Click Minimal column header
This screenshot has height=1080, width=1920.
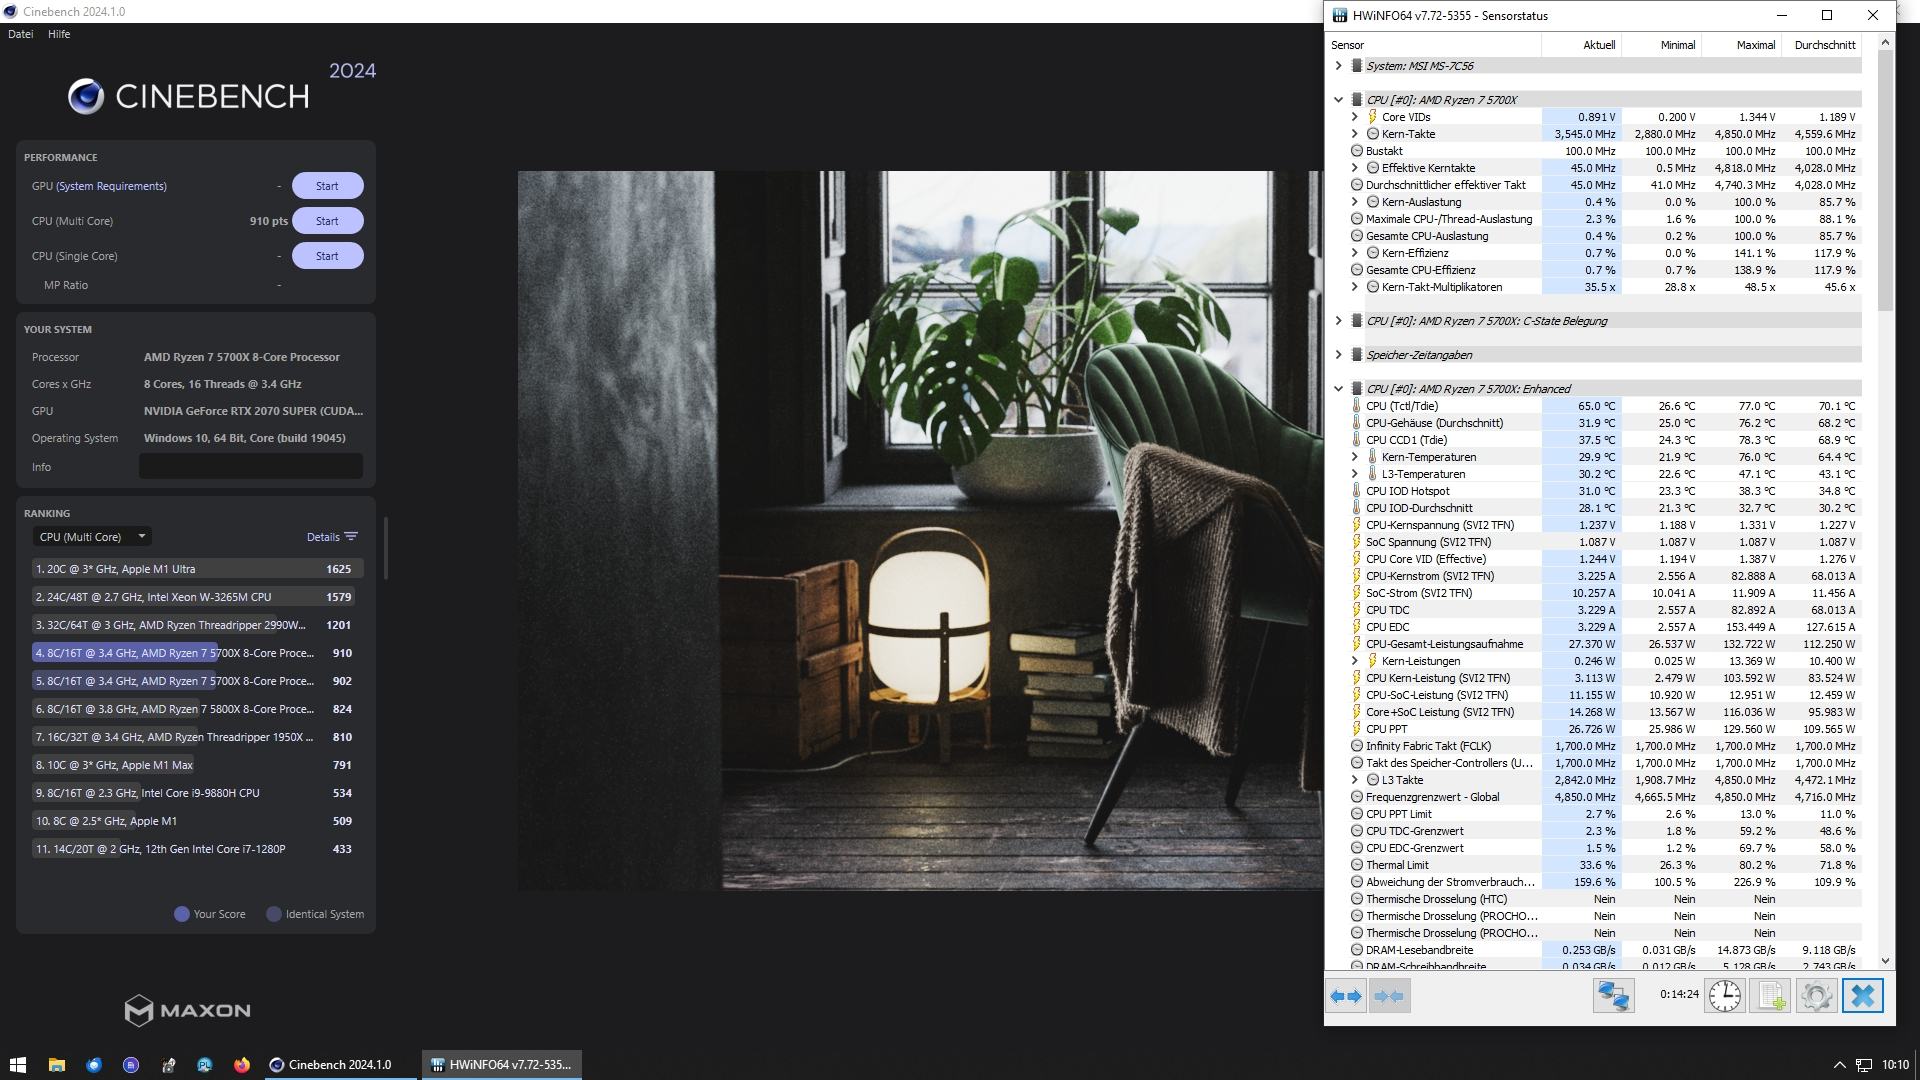point(1661,45)
